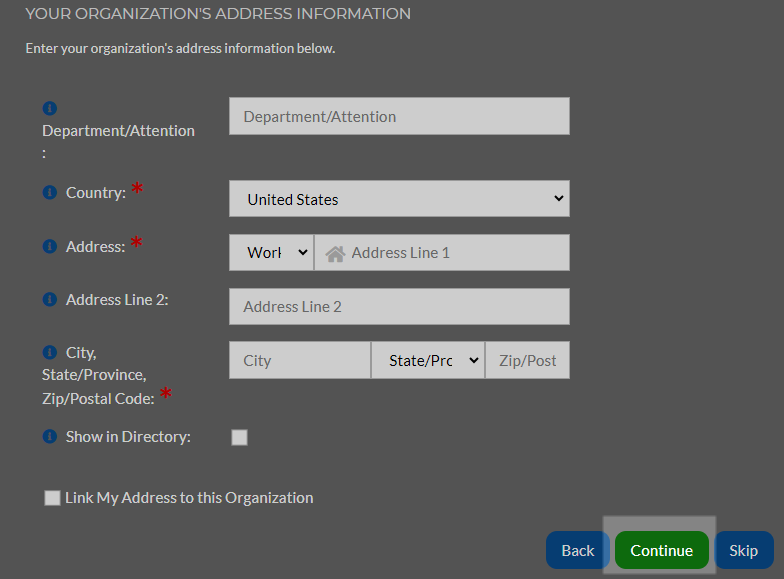The image size is (784, 579).
Task: Click the Skip button
Action: pos(744,550)
